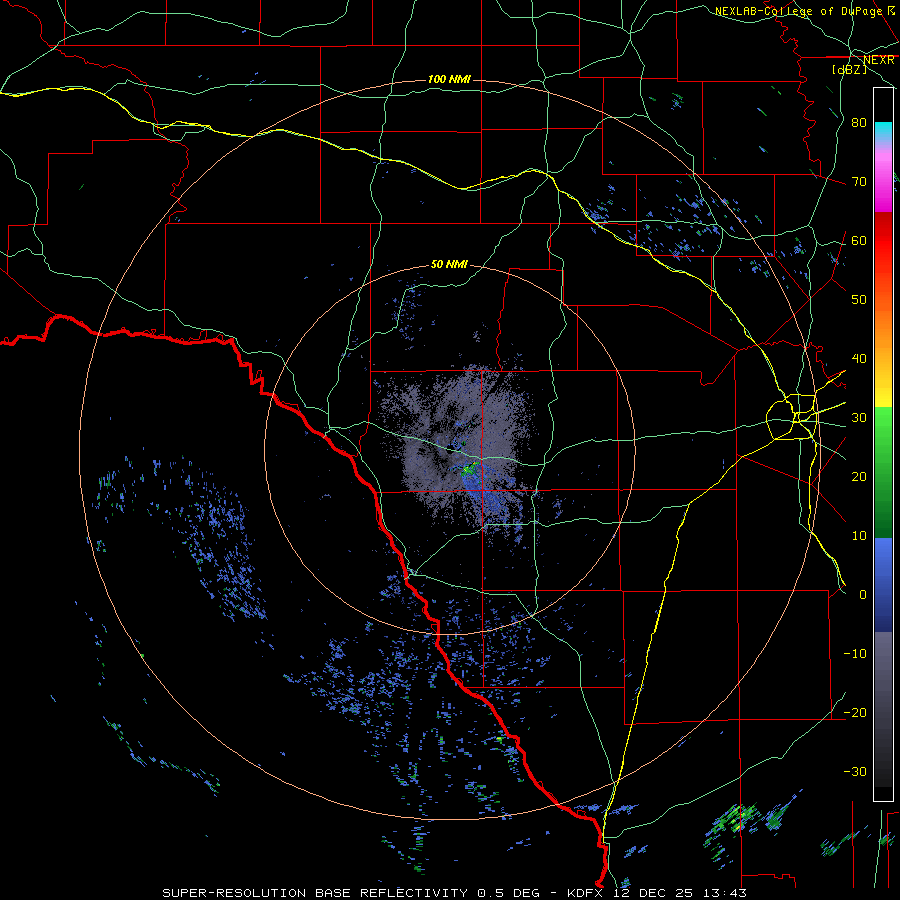Click the 50 NMI range ring label
The height and width of the screenshot is (900, 900).
449,265
